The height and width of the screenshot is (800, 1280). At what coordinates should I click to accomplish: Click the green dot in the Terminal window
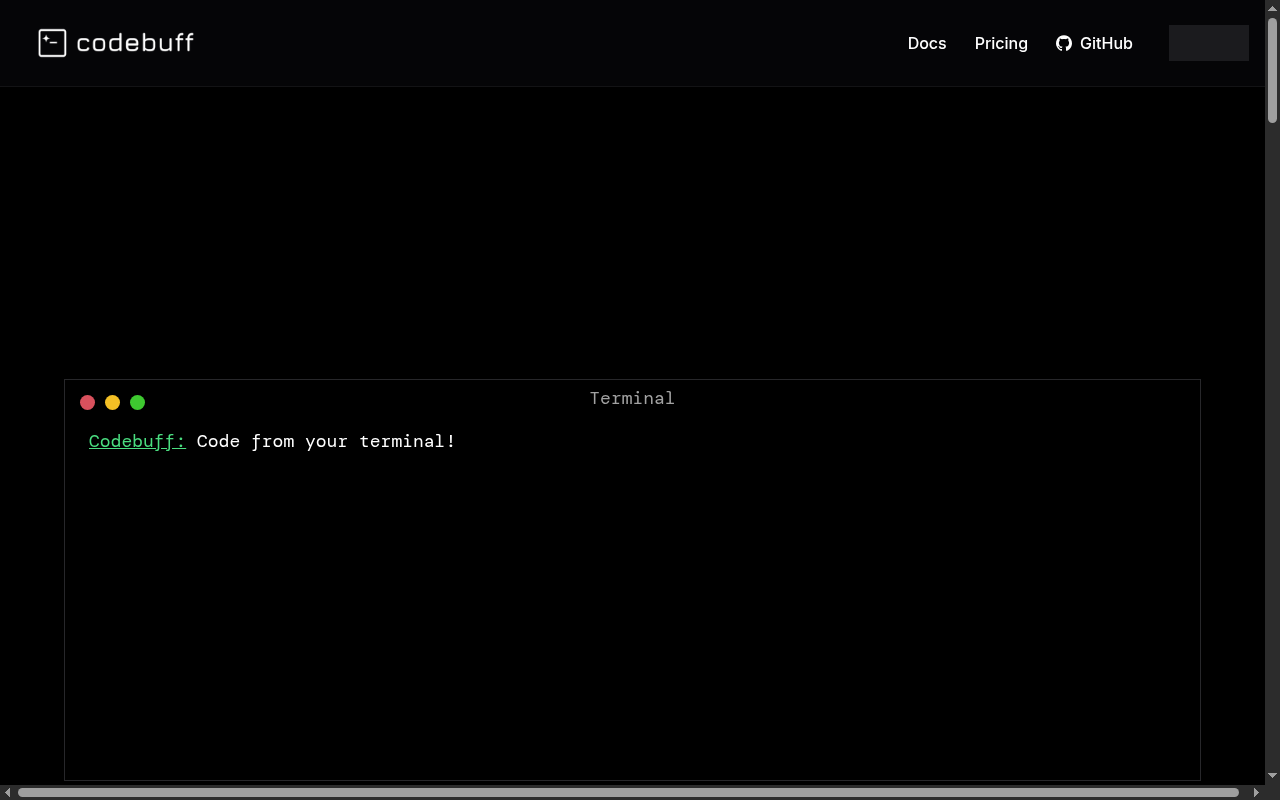pos(138,402)
